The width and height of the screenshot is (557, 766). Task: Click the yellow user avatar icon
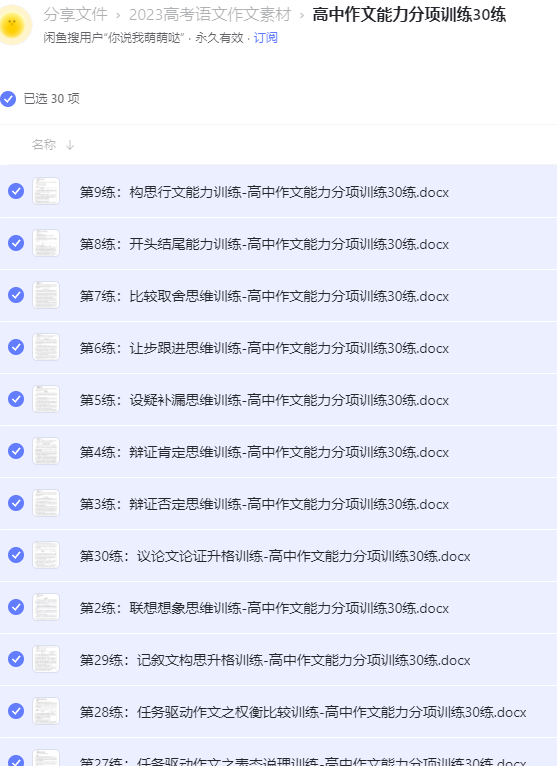[x=14, y=24]
